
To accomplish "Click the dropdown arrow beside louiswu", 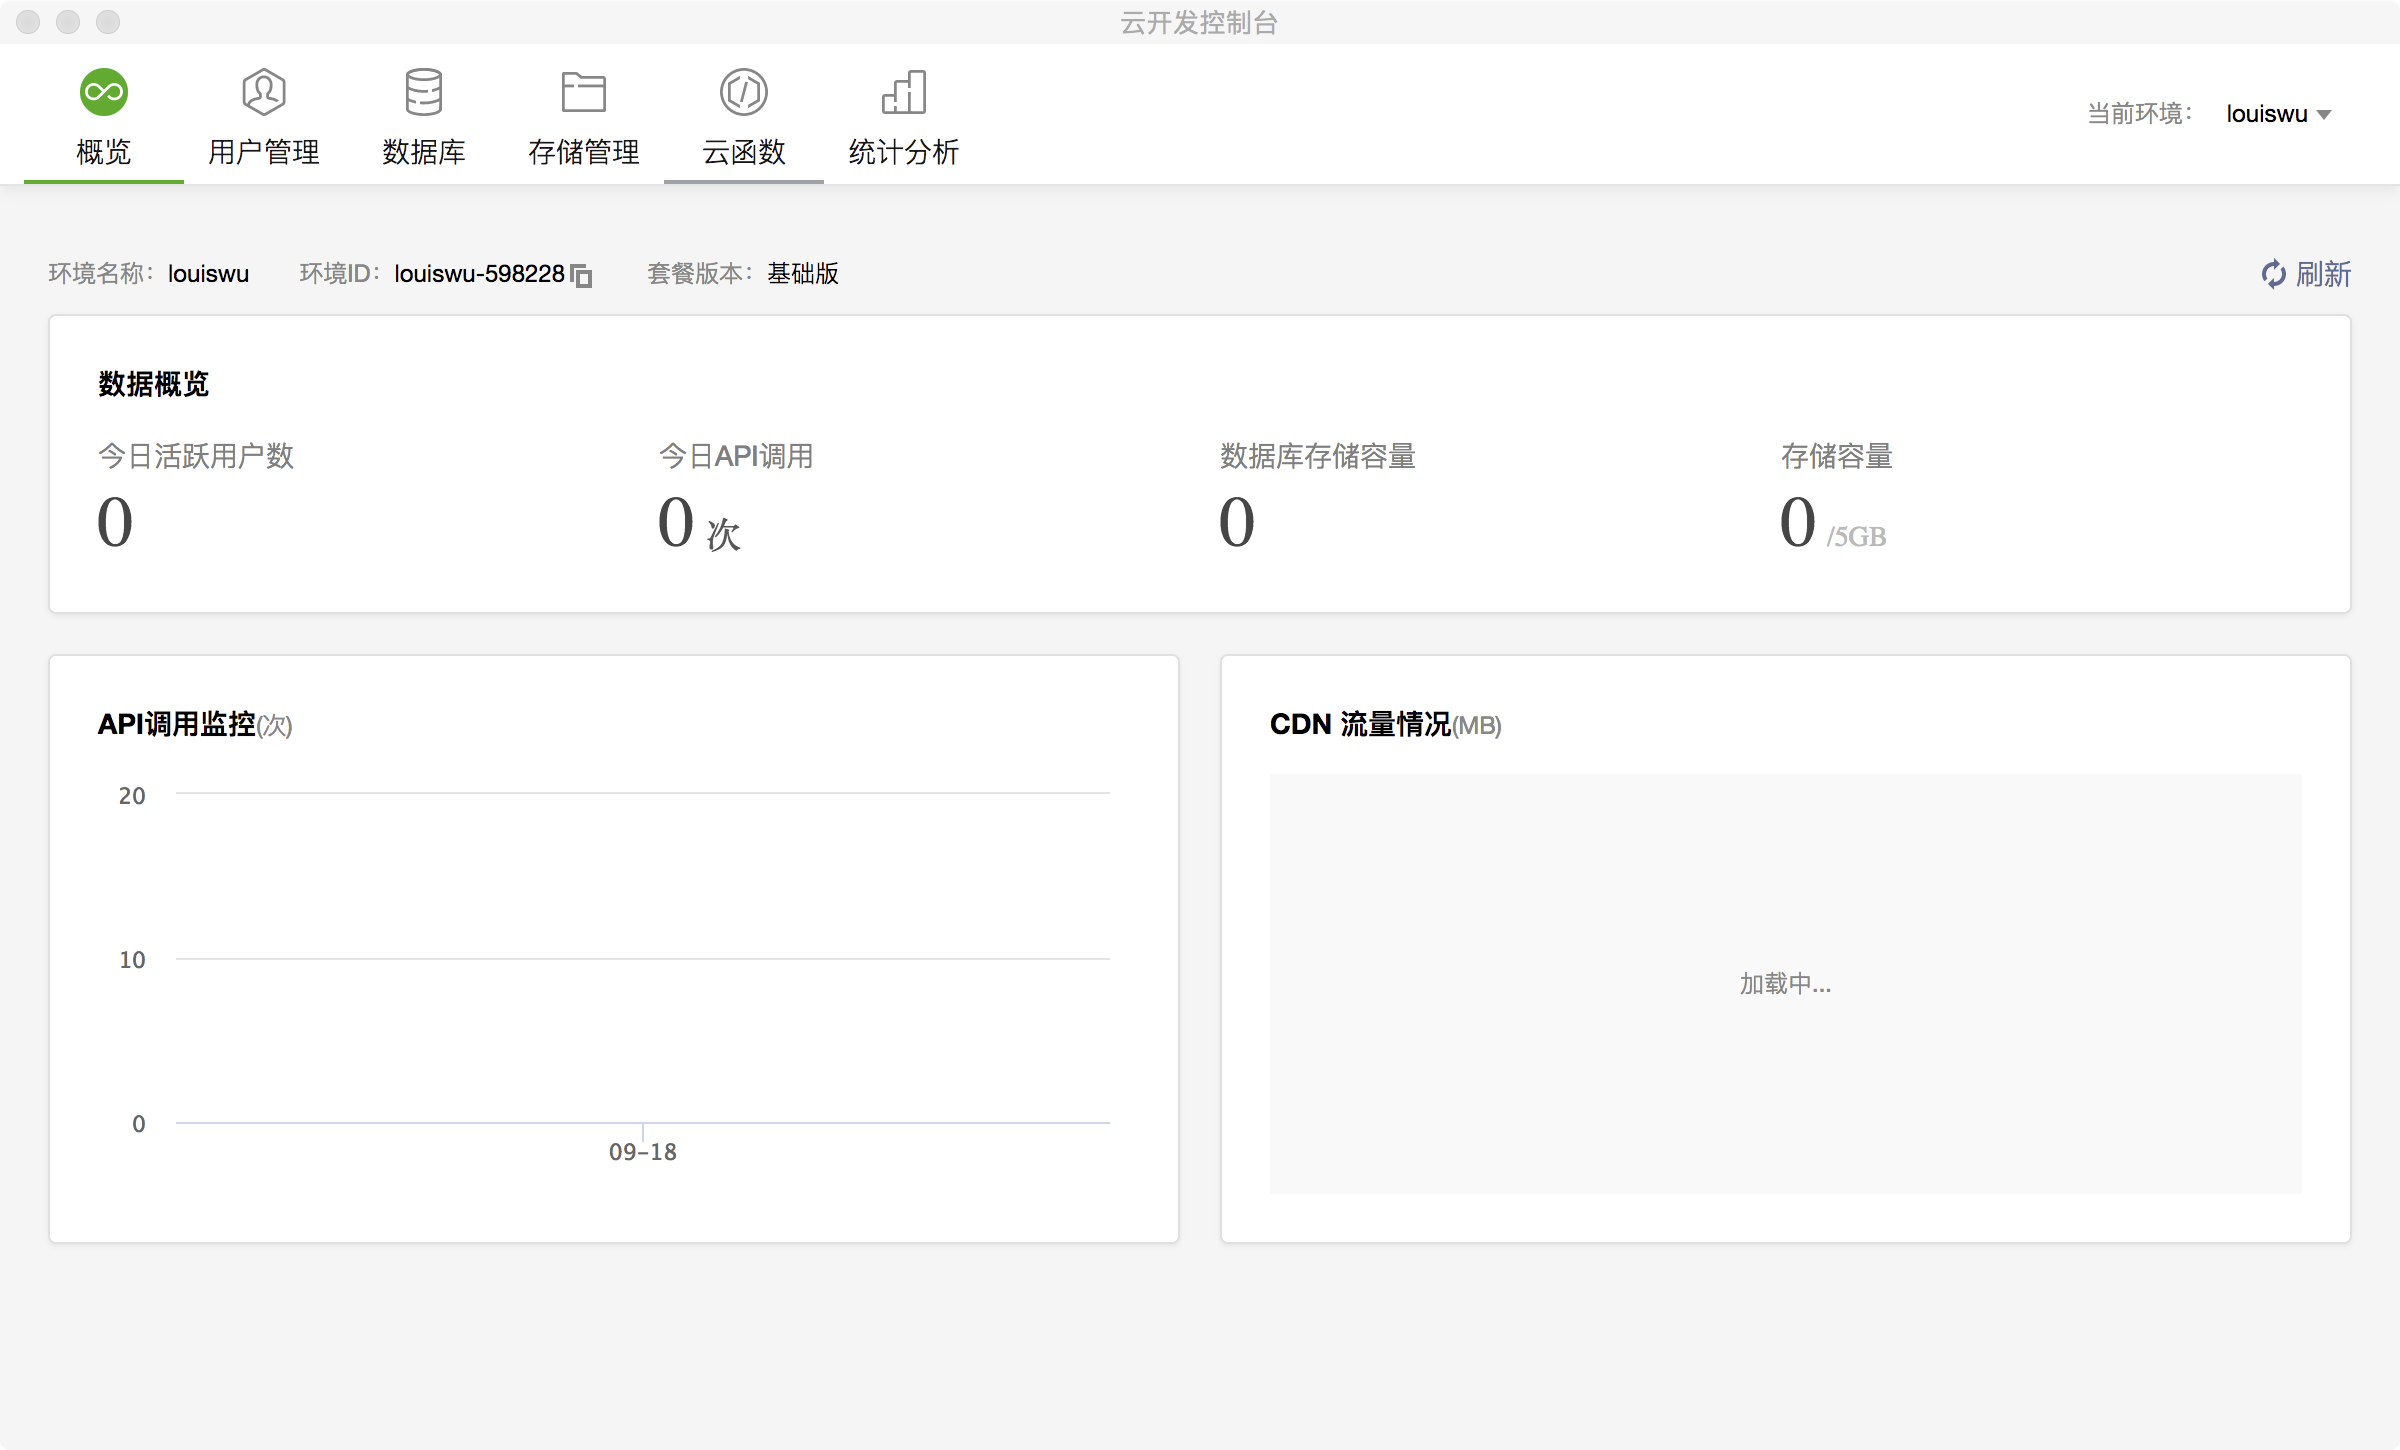I will [x=2324, y=115].
